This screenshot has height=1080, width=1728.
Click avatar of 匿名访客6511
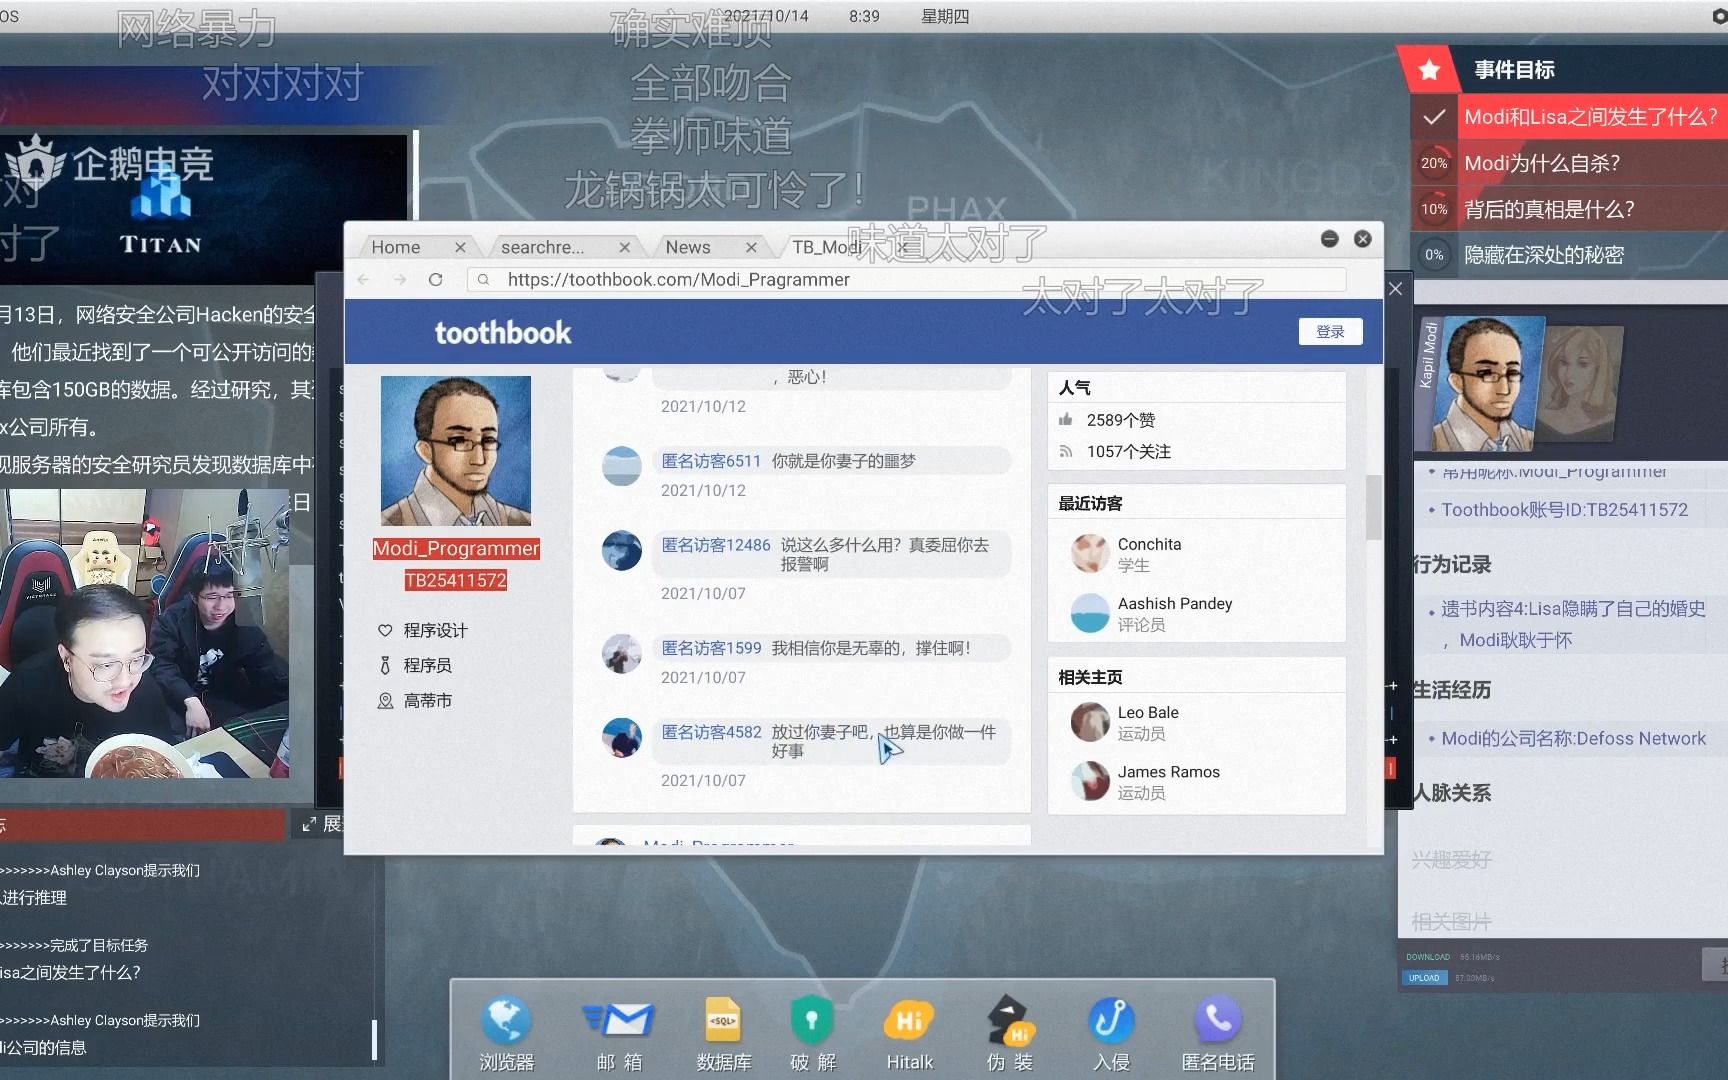coord(621,466)
